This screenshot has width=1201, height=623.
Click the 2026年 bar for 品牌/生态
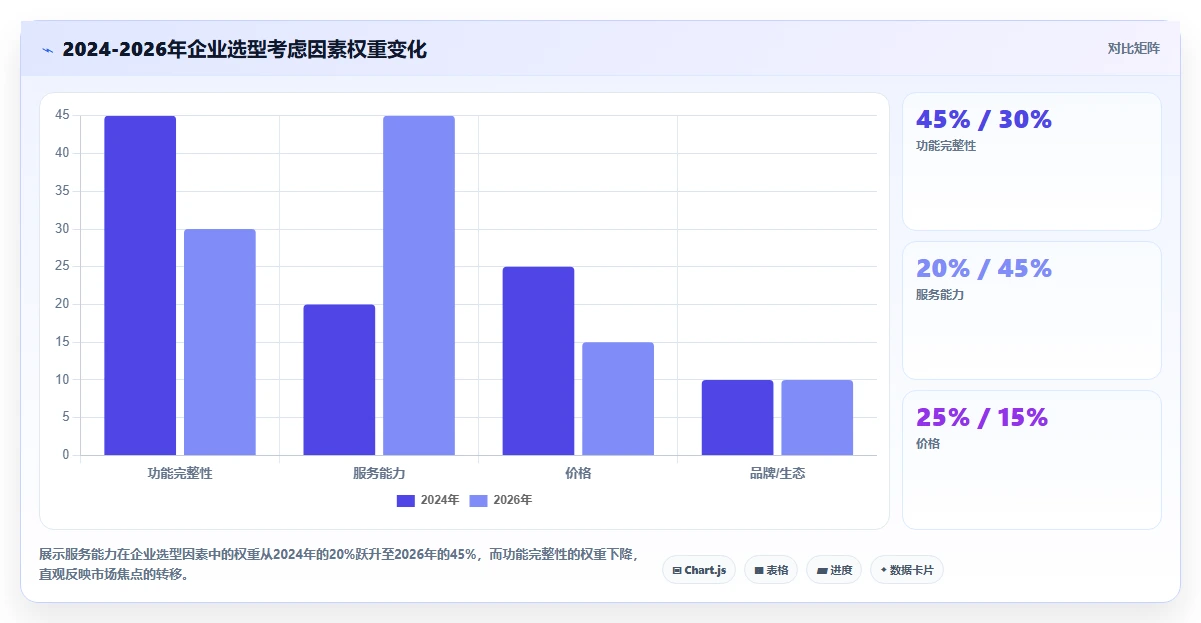817,418
